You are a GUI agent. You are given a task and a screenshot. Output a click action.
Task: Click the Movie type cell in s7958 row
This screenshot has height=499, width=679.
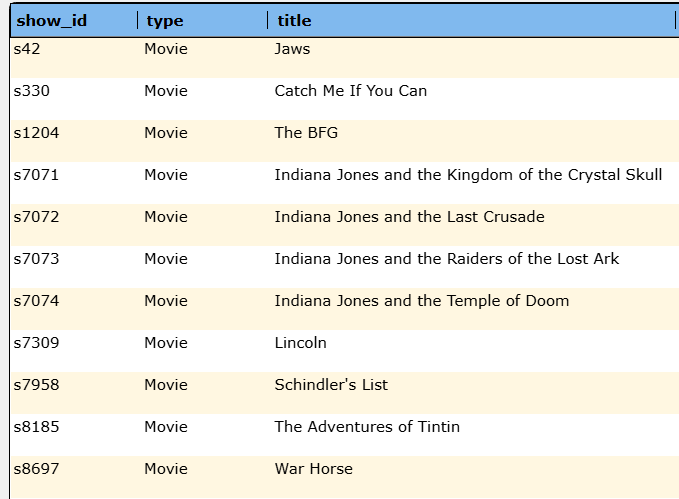(x=165, y=385)
